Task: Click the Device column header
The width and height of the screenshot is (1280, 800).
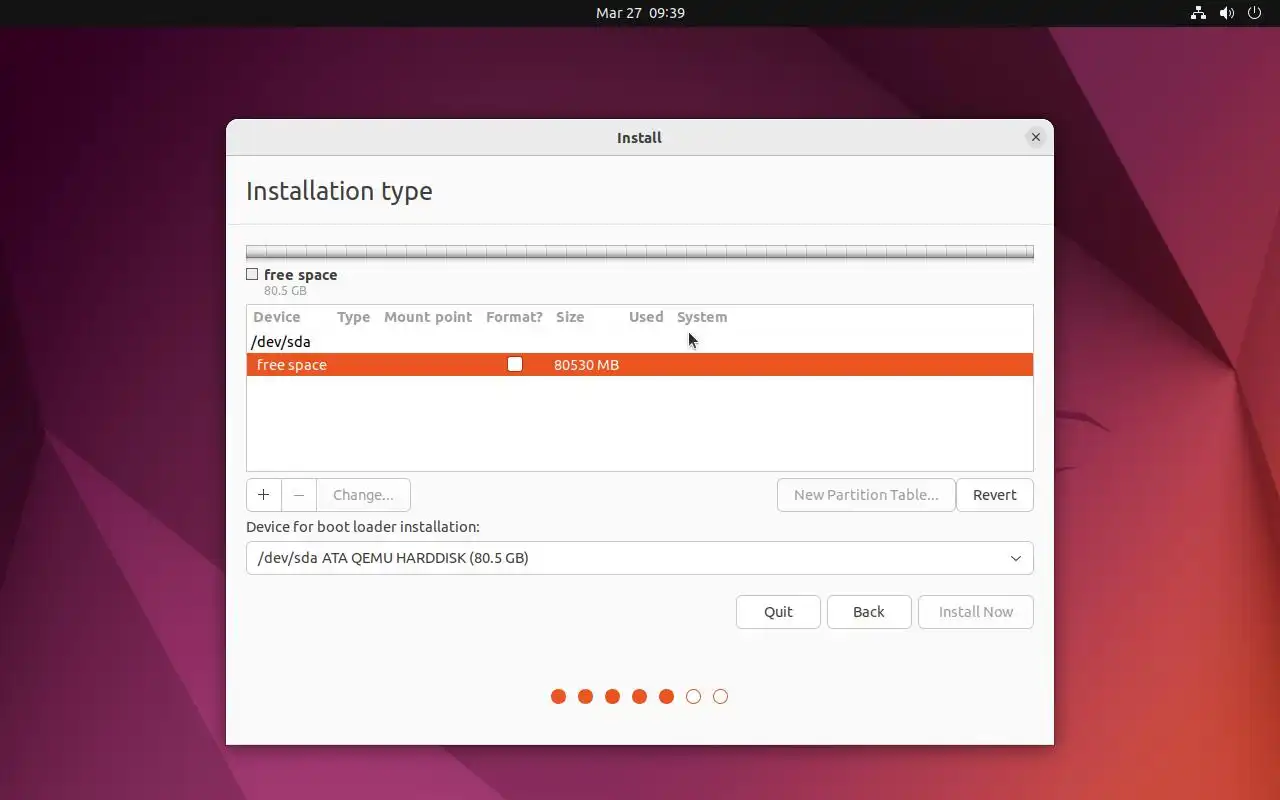Action: (277, 317)
